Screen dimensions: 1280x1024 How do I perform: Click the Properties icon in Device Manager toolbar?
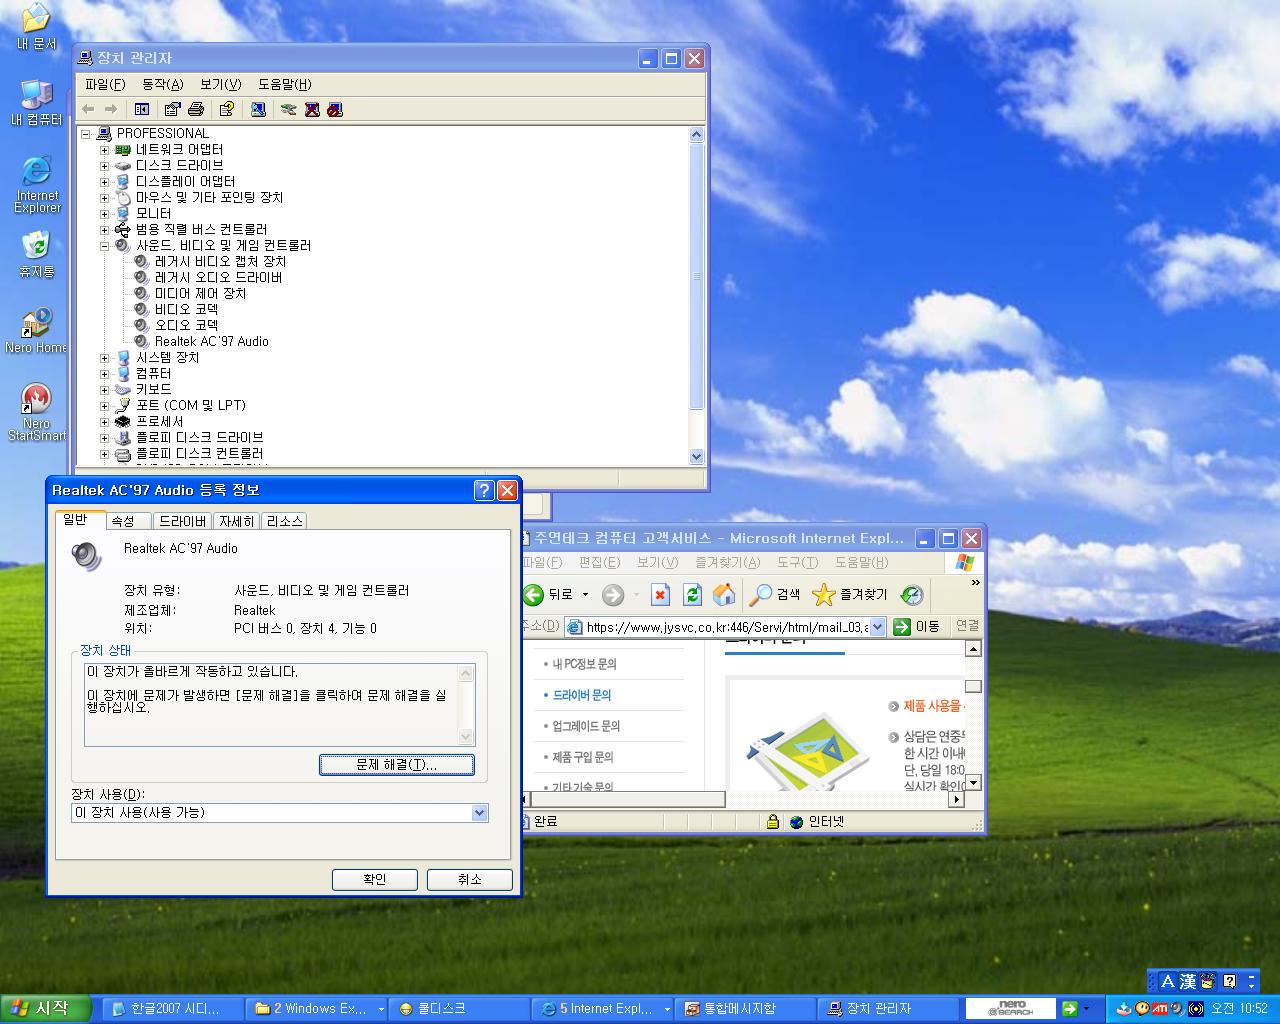tap(172, 109)
